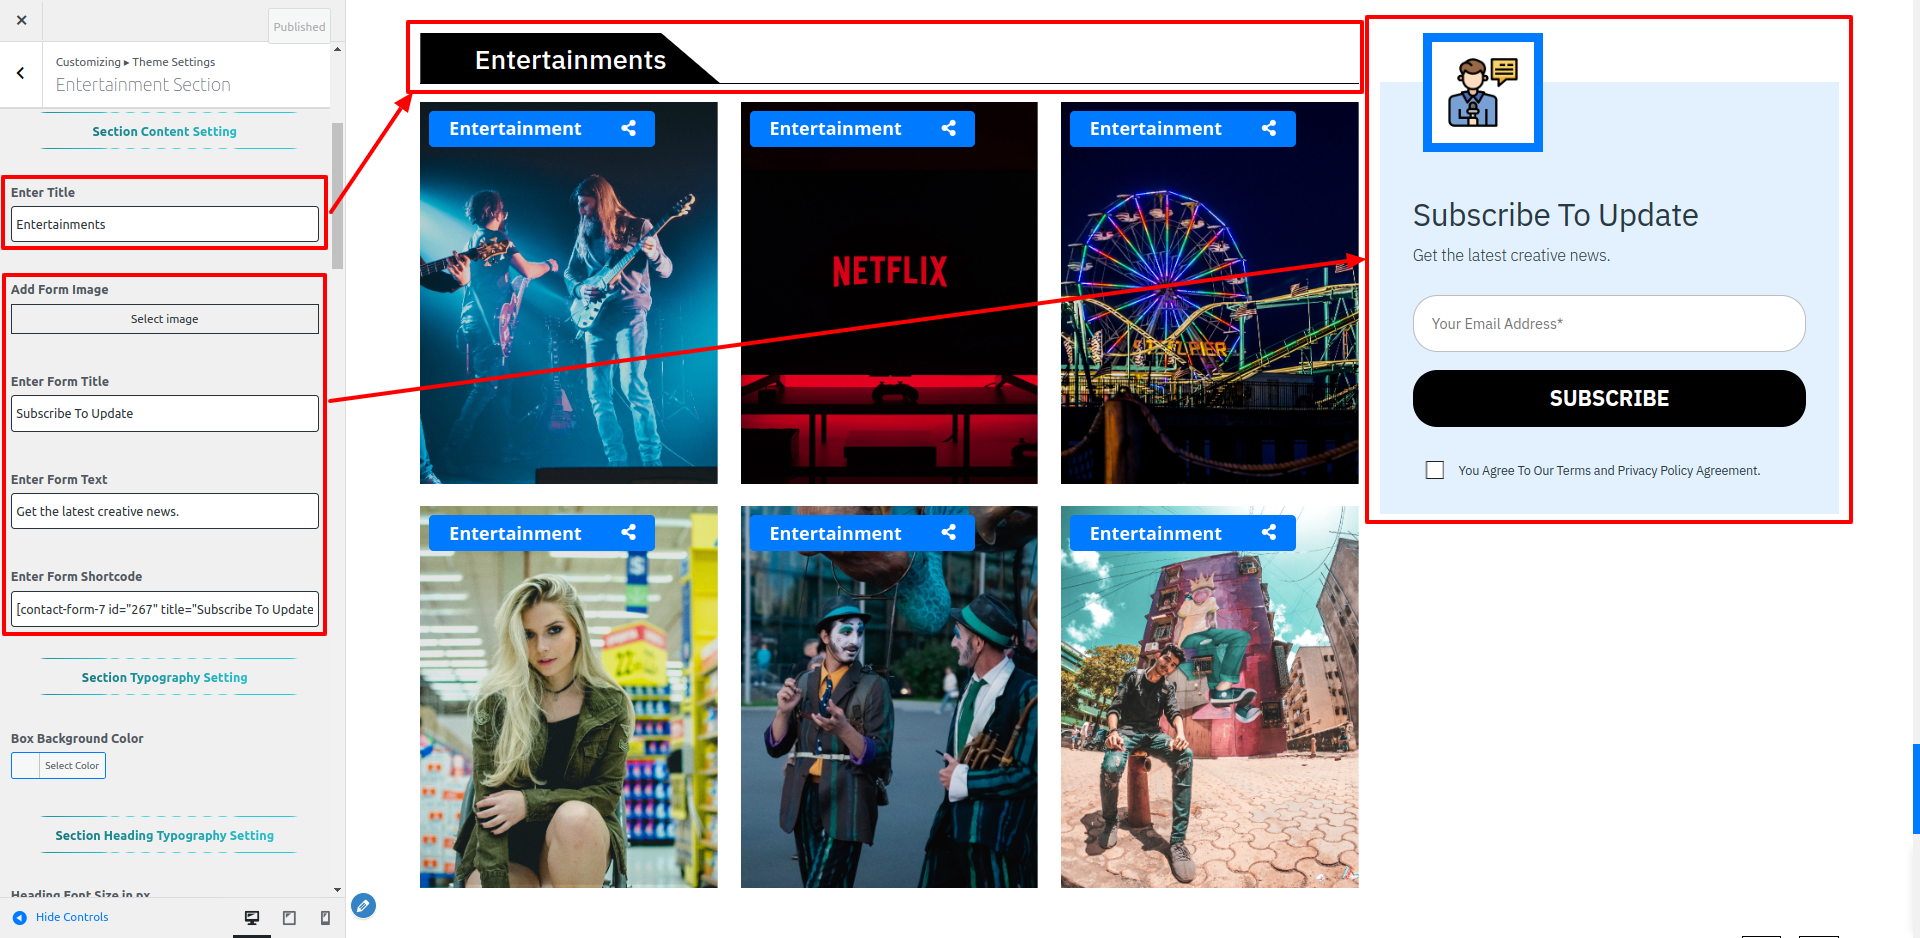Click the Hide Controls link
This screenshot has width=1920, height=938.
point(72,917)
